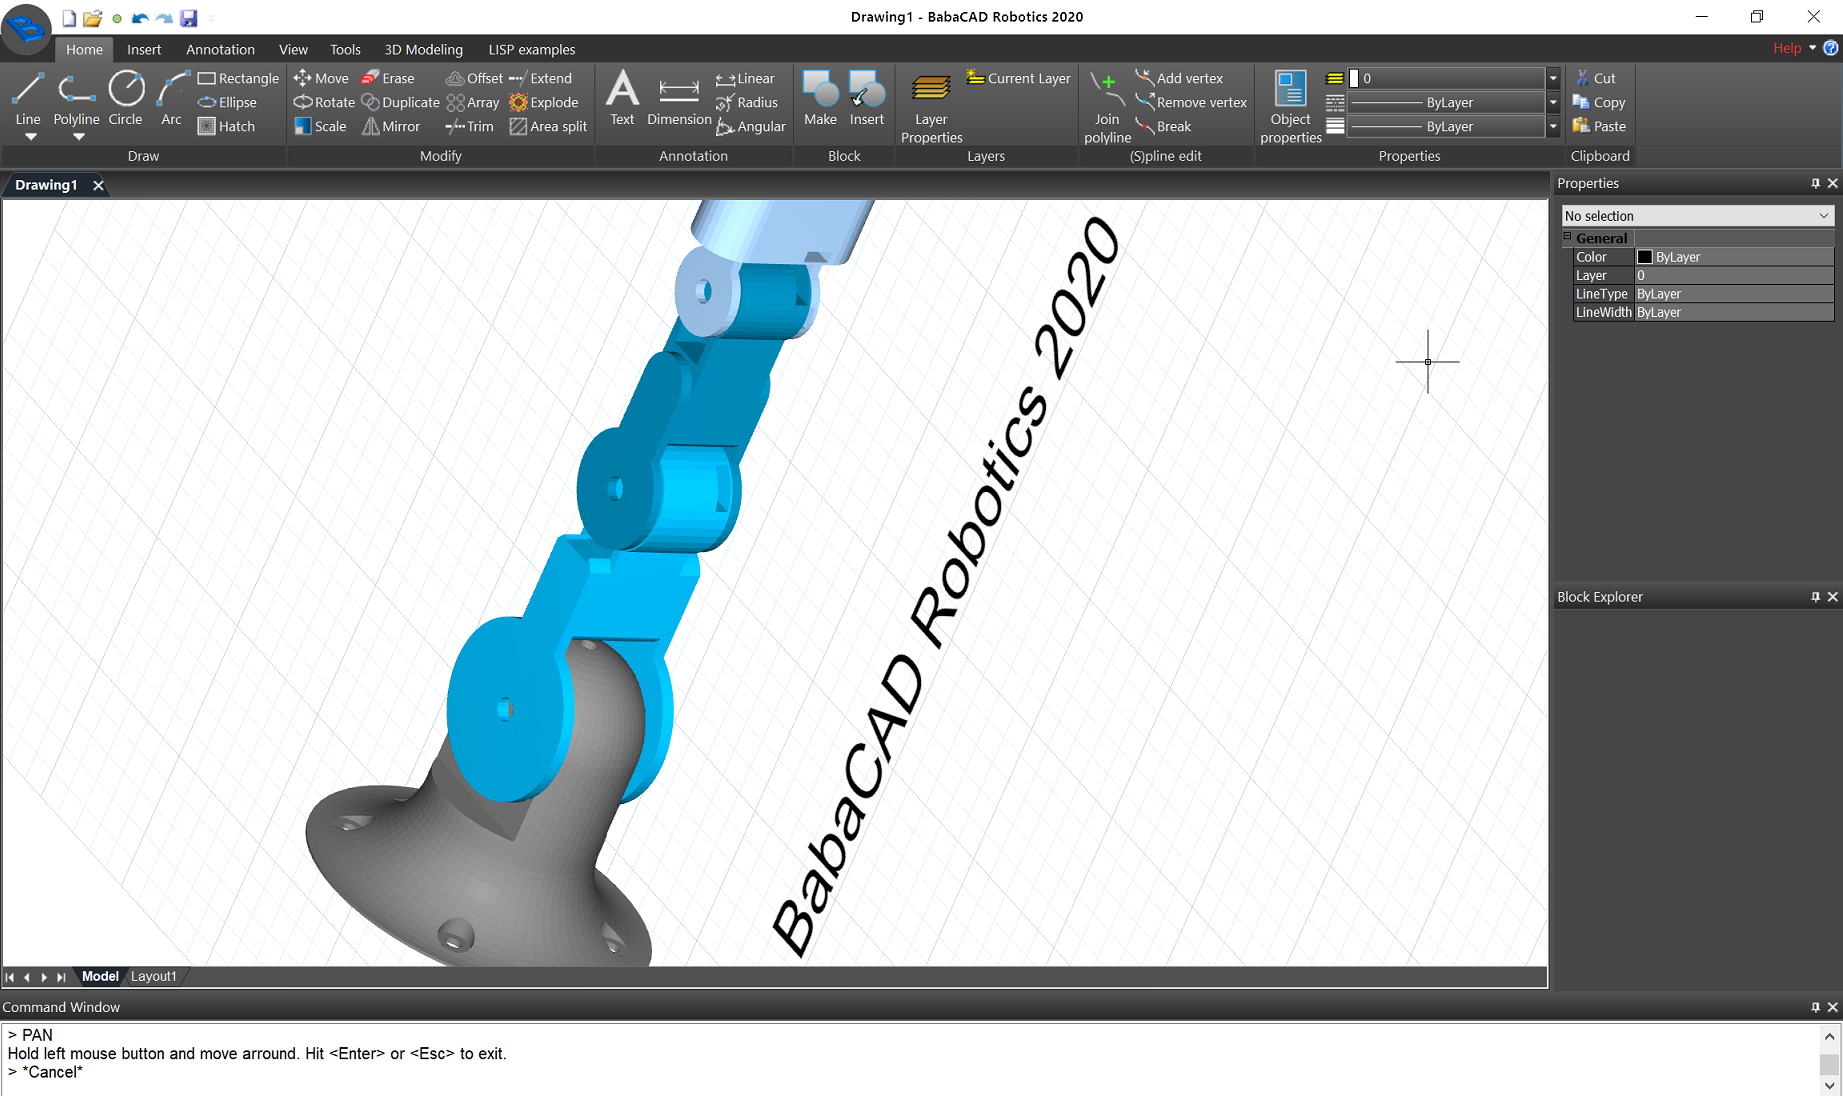Click the Join polyline tool
The image size is (1843, 1096).
(x=1107, y=108)
